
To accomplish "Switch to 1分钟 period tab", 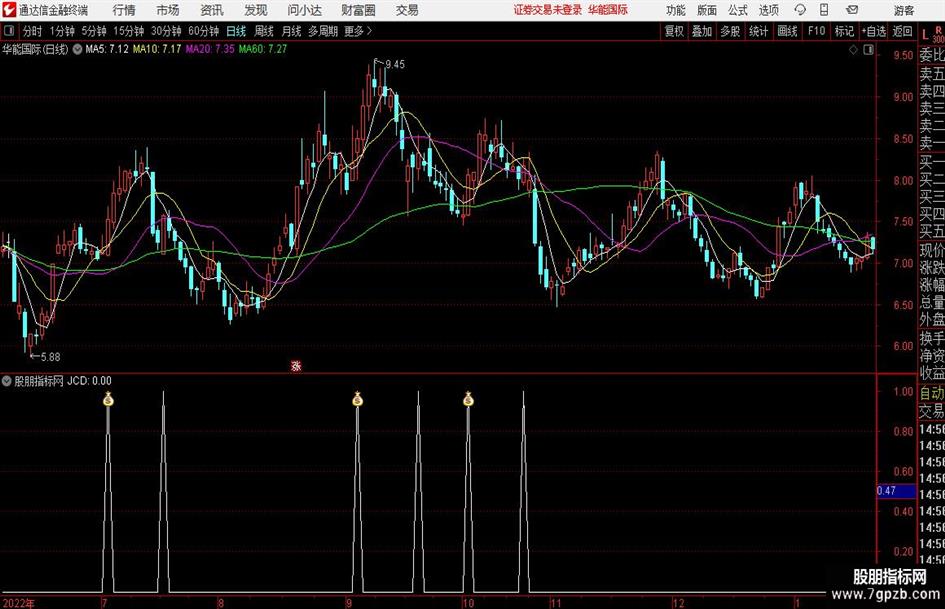I will coord(61,31).
